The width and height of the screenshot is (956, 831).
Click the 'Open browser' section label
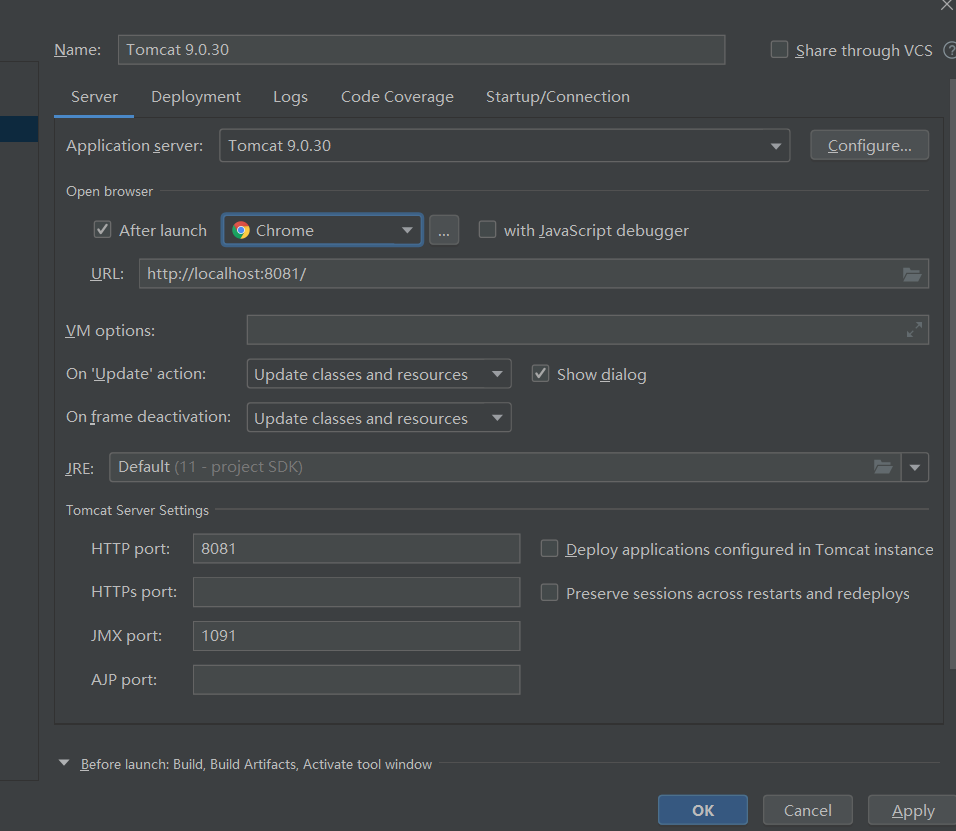tap(110, 191)
